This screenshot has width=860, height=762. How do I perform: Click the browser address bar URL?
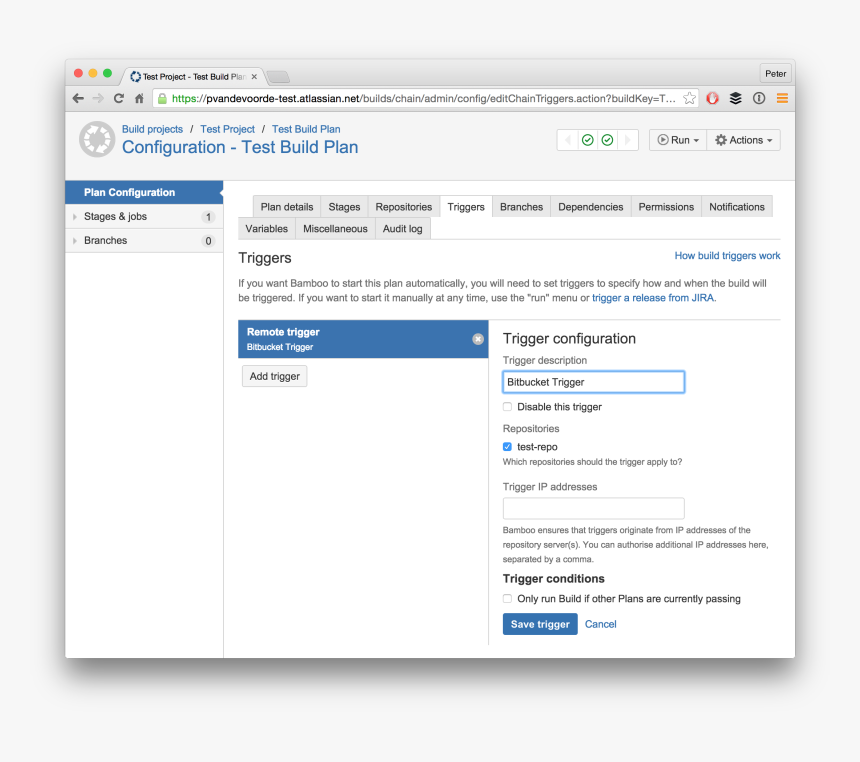(x=424, y=99)
